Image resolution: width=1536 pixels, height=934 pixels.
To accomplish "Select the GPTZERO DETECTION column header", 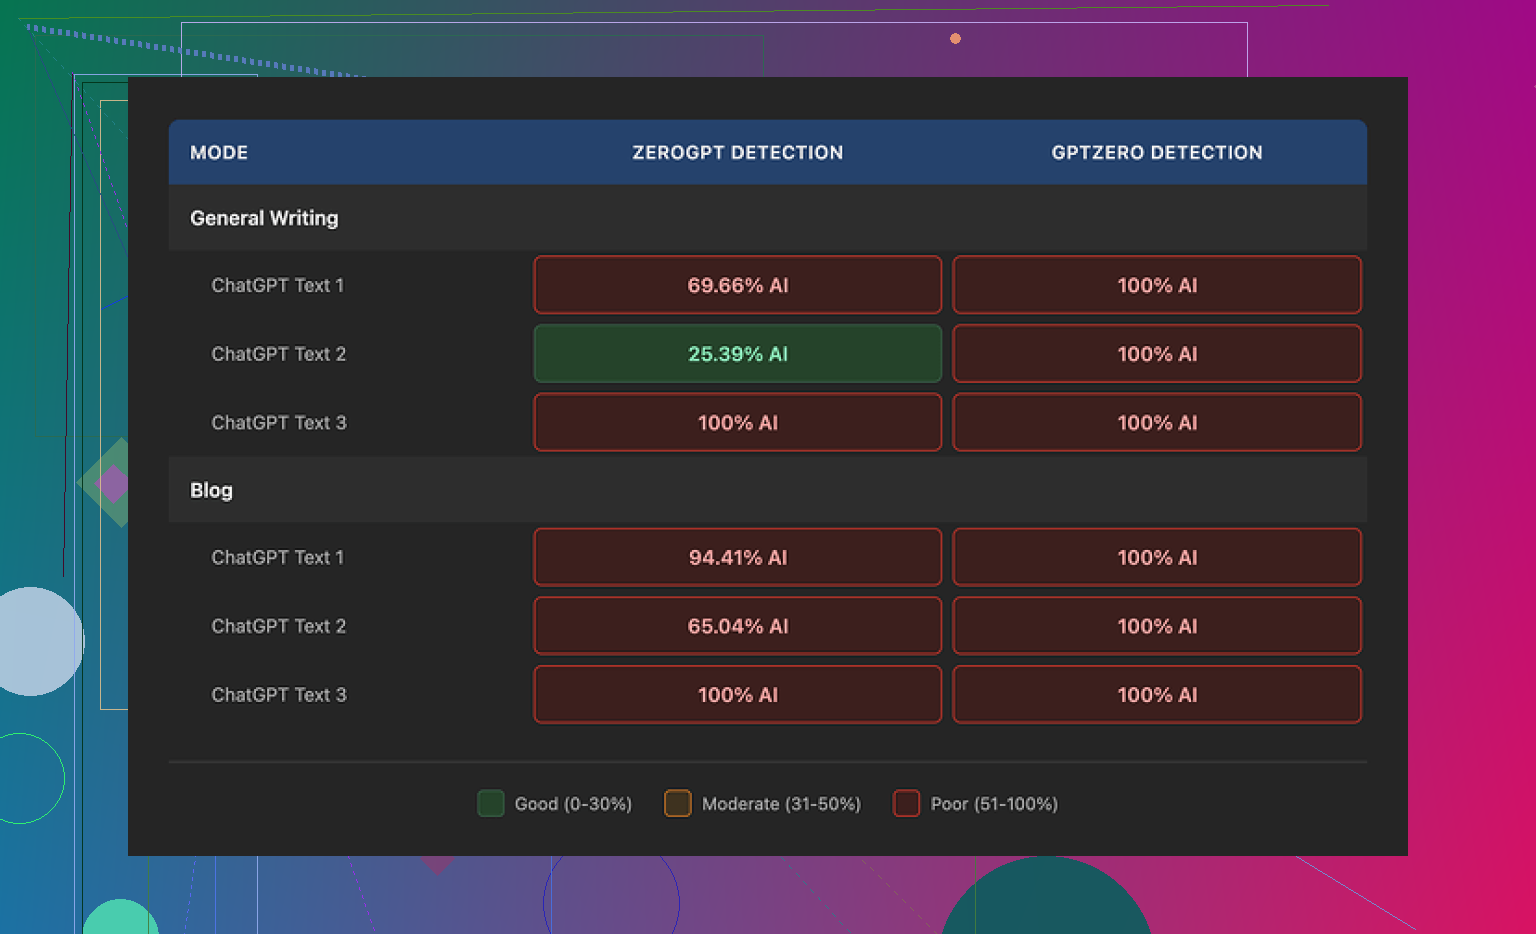I will pos(1156,153).
